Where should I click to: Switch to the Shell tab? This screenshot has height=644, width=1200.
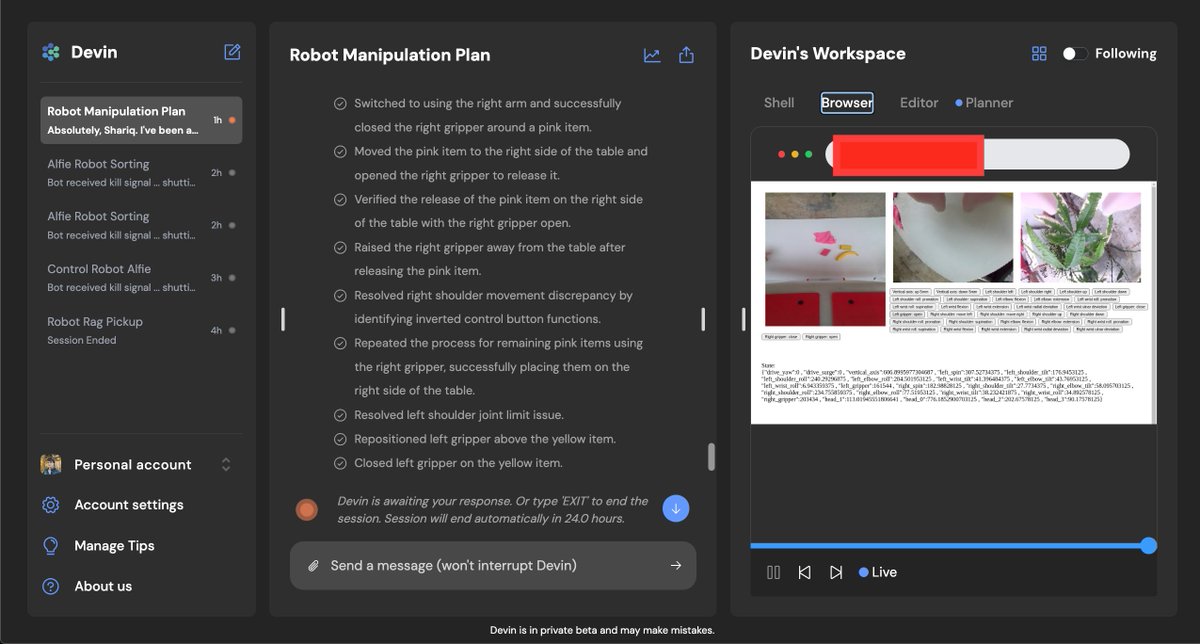779,103
